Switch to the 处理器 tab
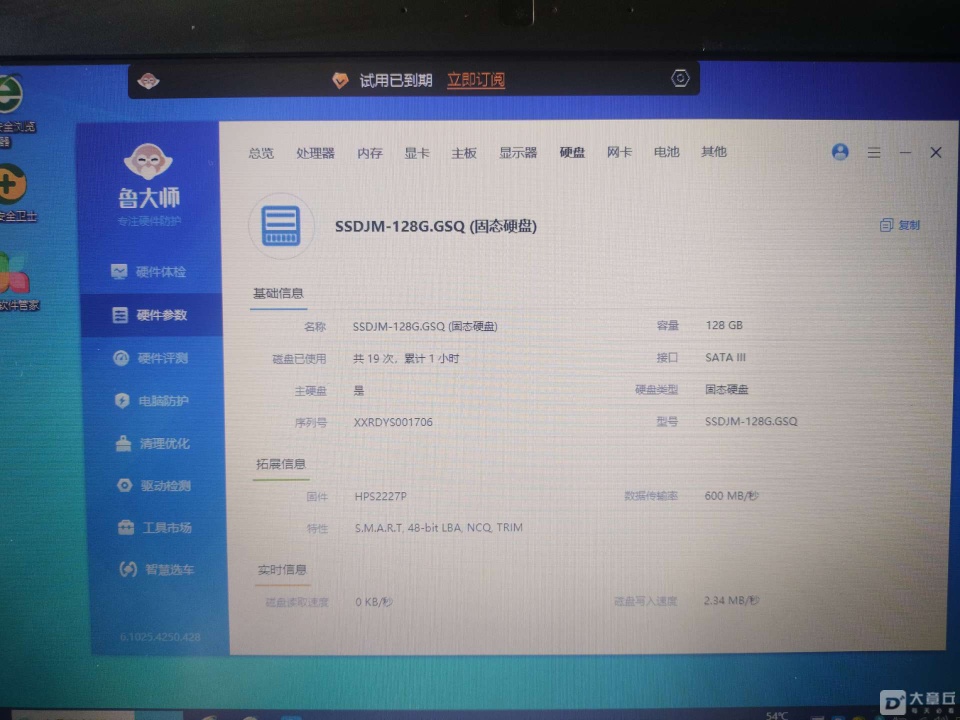 click(315, 153)
